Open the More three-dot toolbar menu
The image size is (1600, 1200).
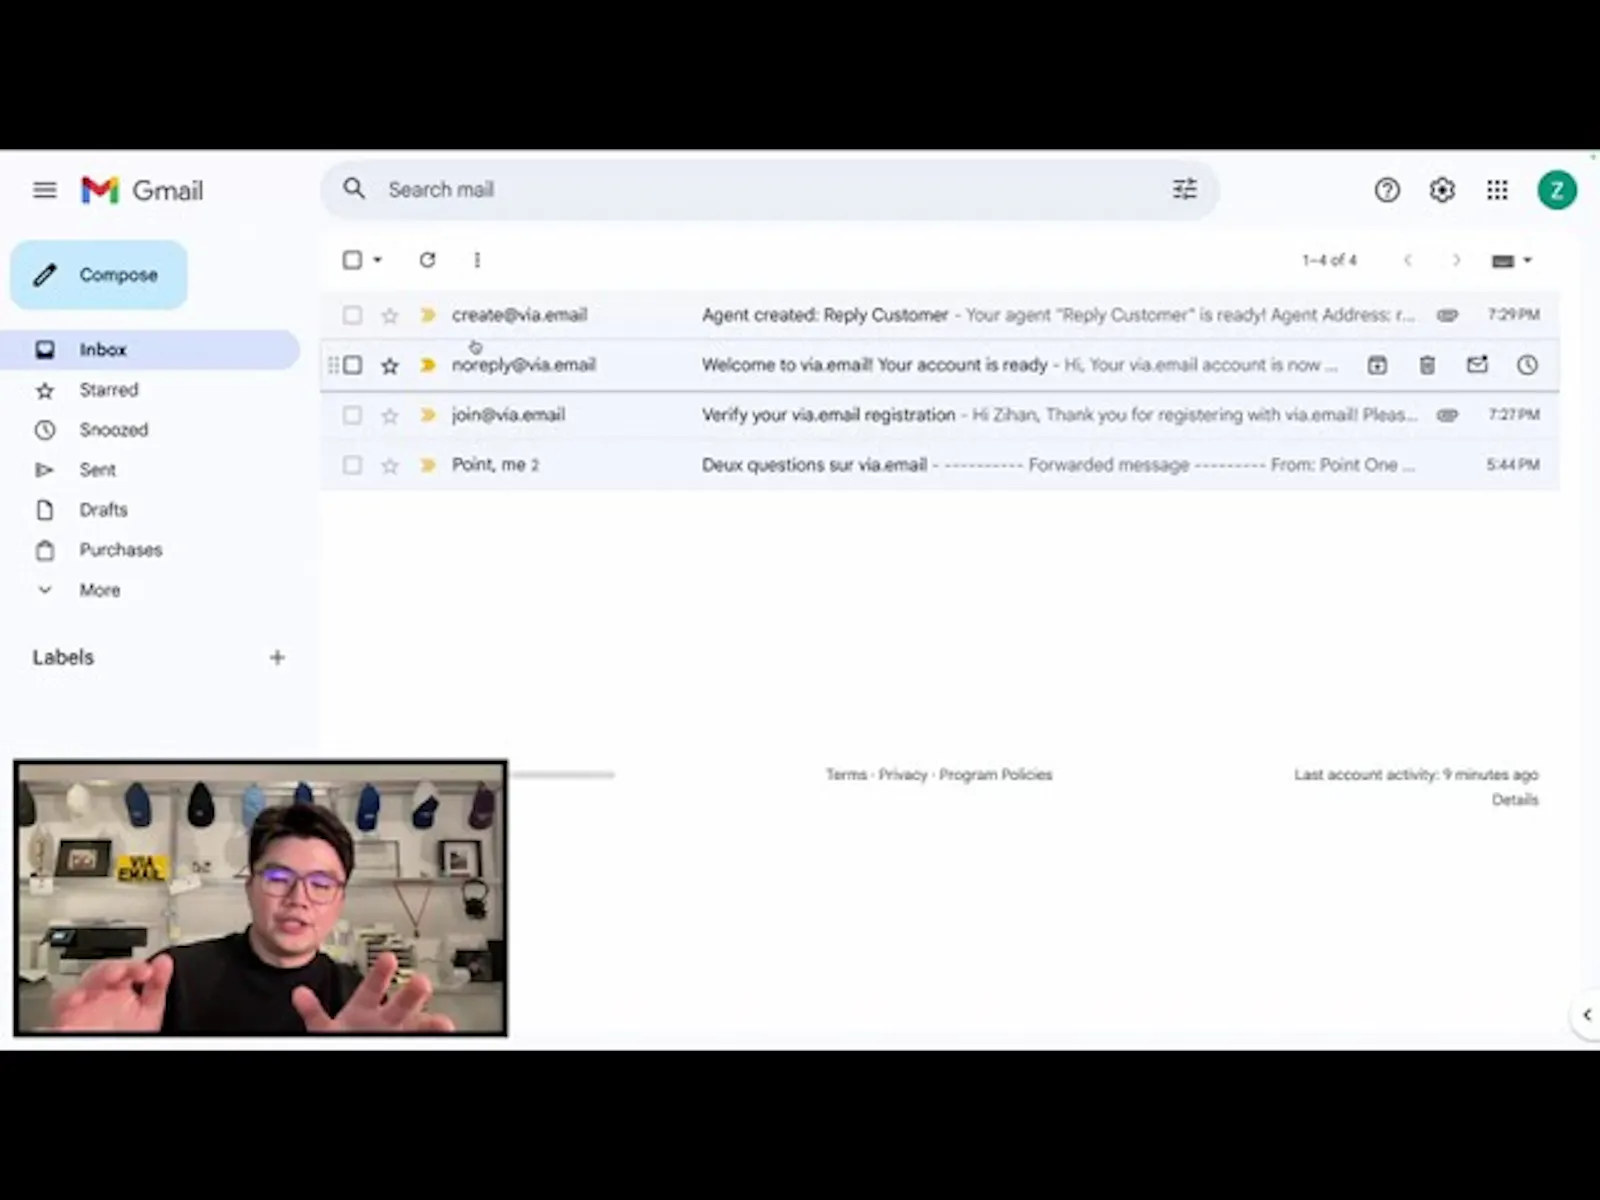(x=477, y=260)
